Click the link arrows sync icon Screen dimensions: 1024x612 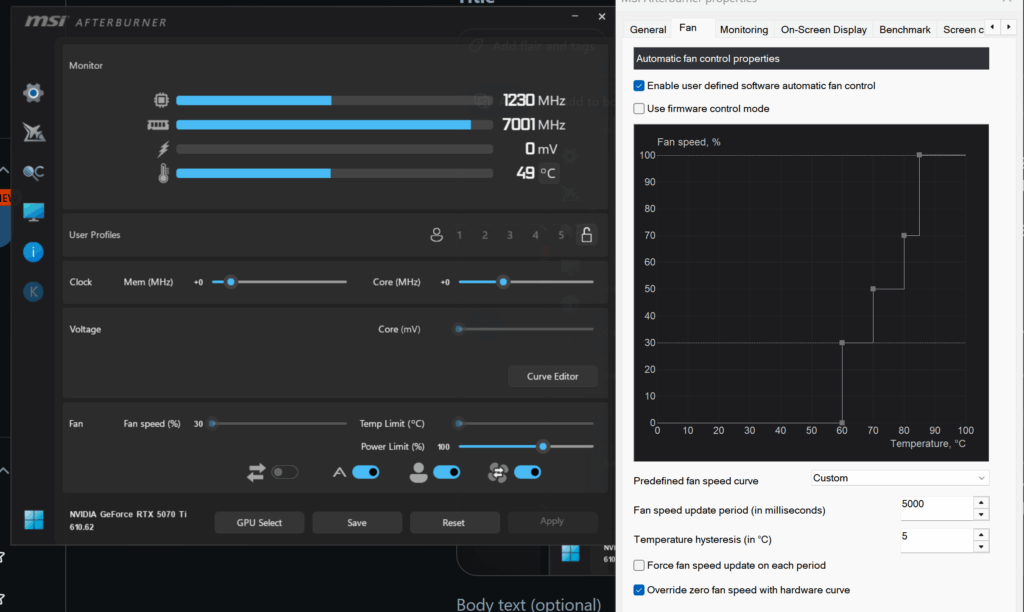point(256,472)
